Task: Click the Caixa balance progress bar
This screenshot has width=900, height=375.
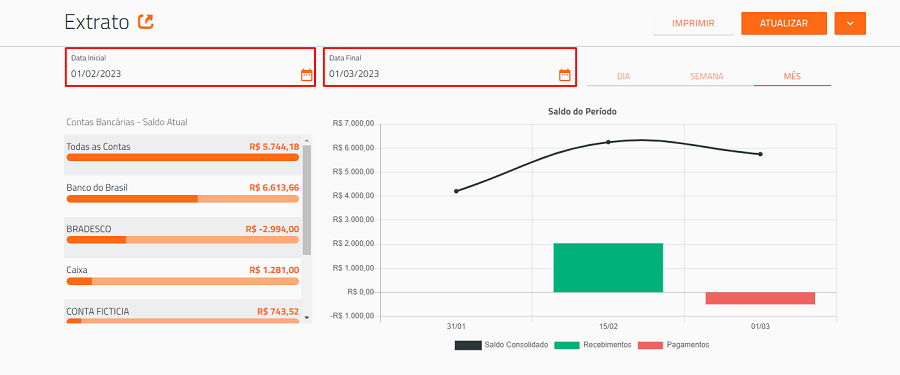Action: 183,281
